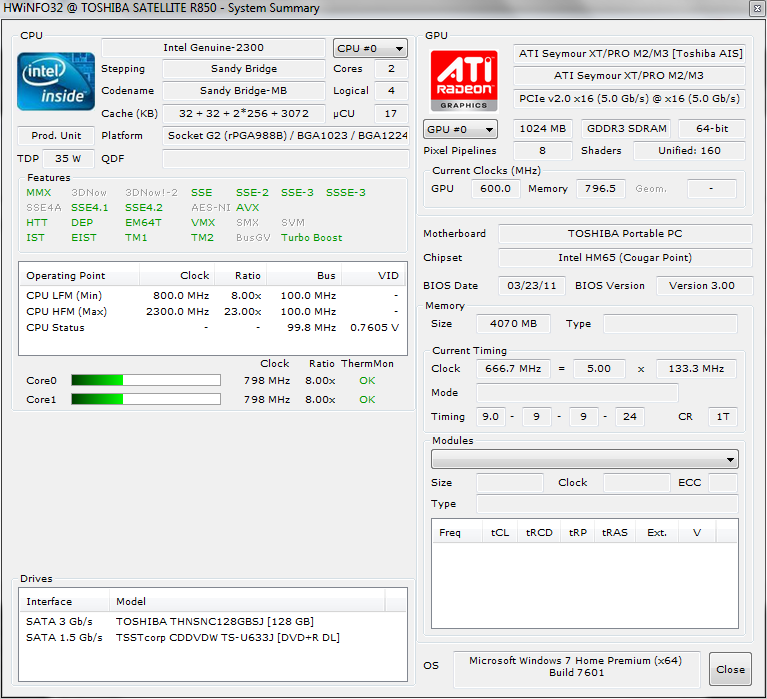Click the Freq column header in modules table
This screenshot has width=767, height=699.
click(458, 532)
